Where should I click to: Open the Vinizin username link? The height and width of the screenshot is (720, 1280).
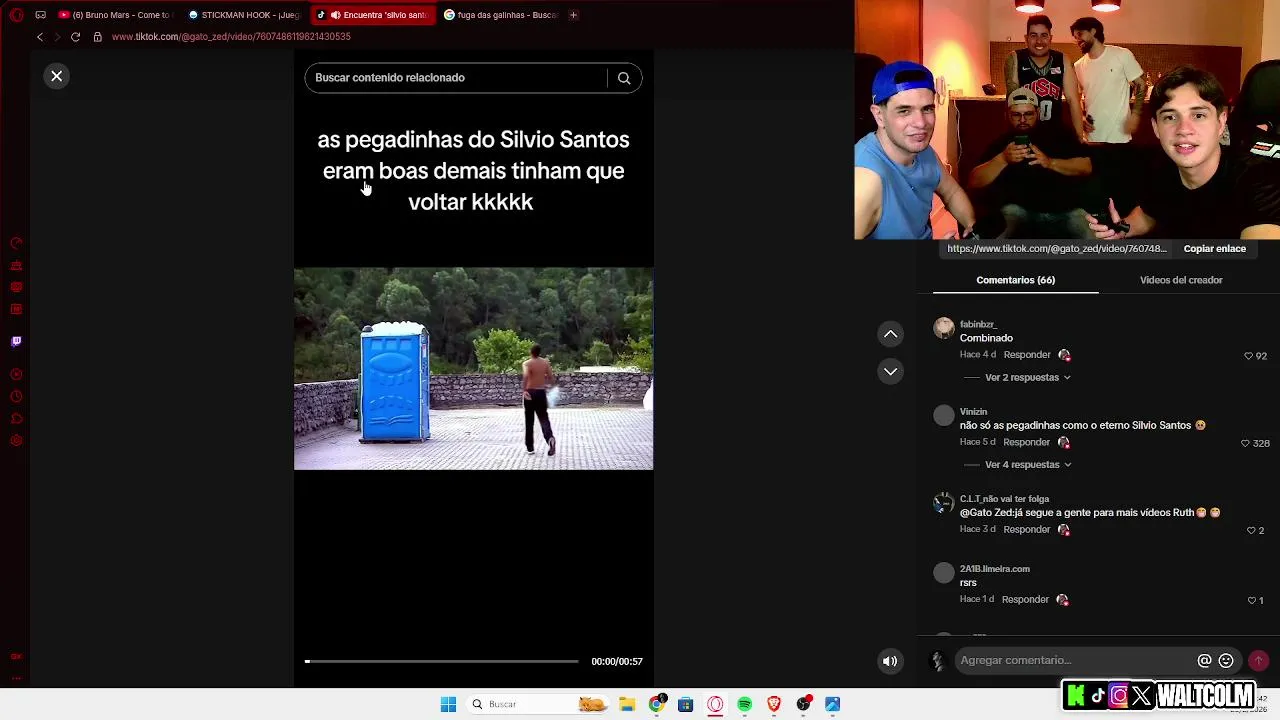pyautogui.click(x=973, y=411)
